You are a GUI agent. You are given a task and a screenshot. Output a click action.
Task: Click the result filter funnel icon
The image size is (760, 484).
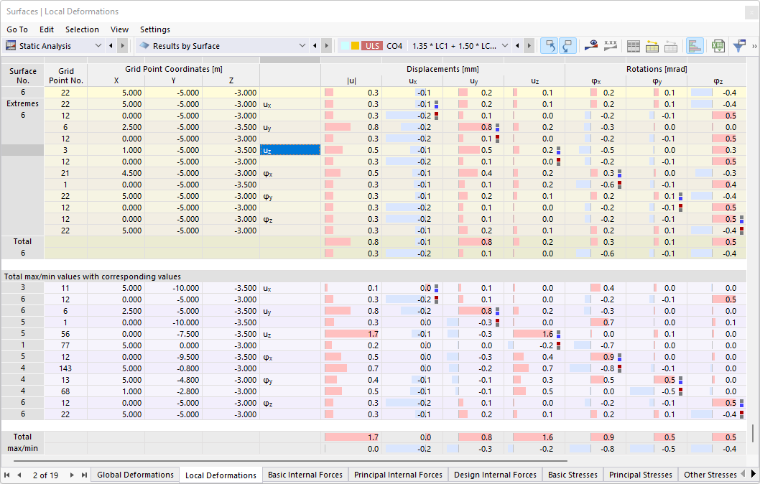[x=739, y=46]
